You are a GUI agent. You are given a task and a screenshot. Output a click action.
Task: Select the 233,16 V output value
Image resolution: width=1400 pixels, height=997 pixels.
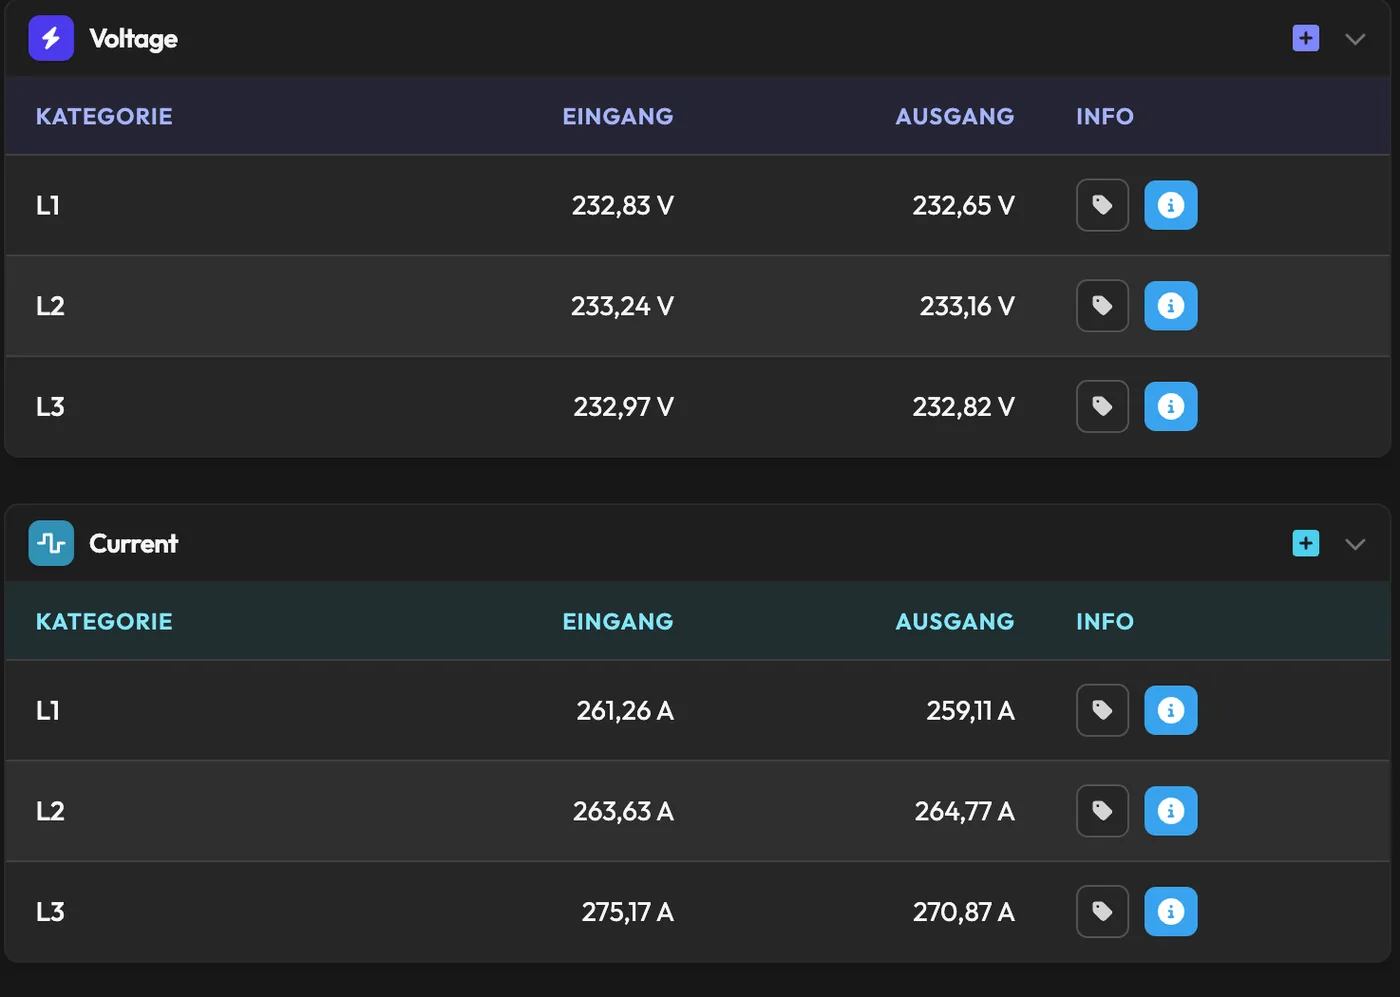click(967, 306)
